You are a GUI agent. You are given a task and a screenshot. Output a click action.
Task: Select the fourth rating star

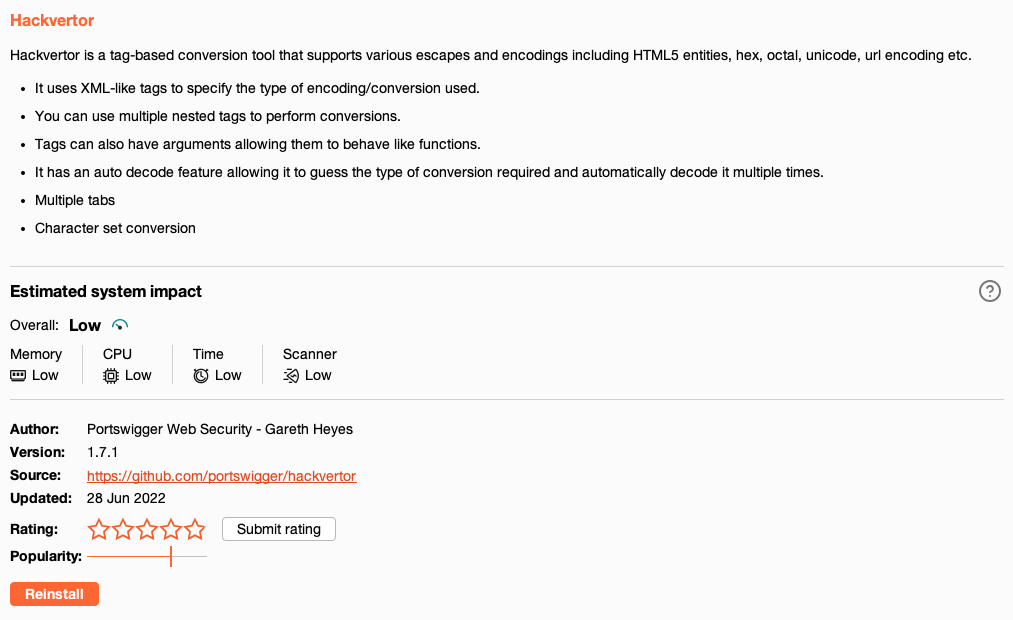pyautogui.click(x=170, y=529)
